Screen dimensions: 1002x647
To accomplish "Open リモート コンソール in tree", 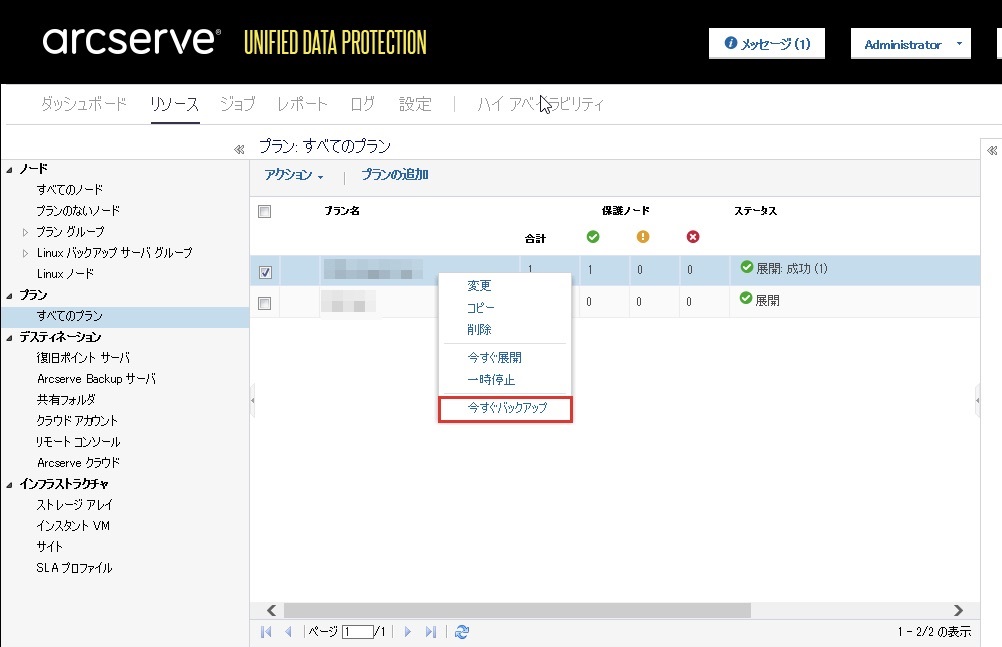I will pos(78,442).
